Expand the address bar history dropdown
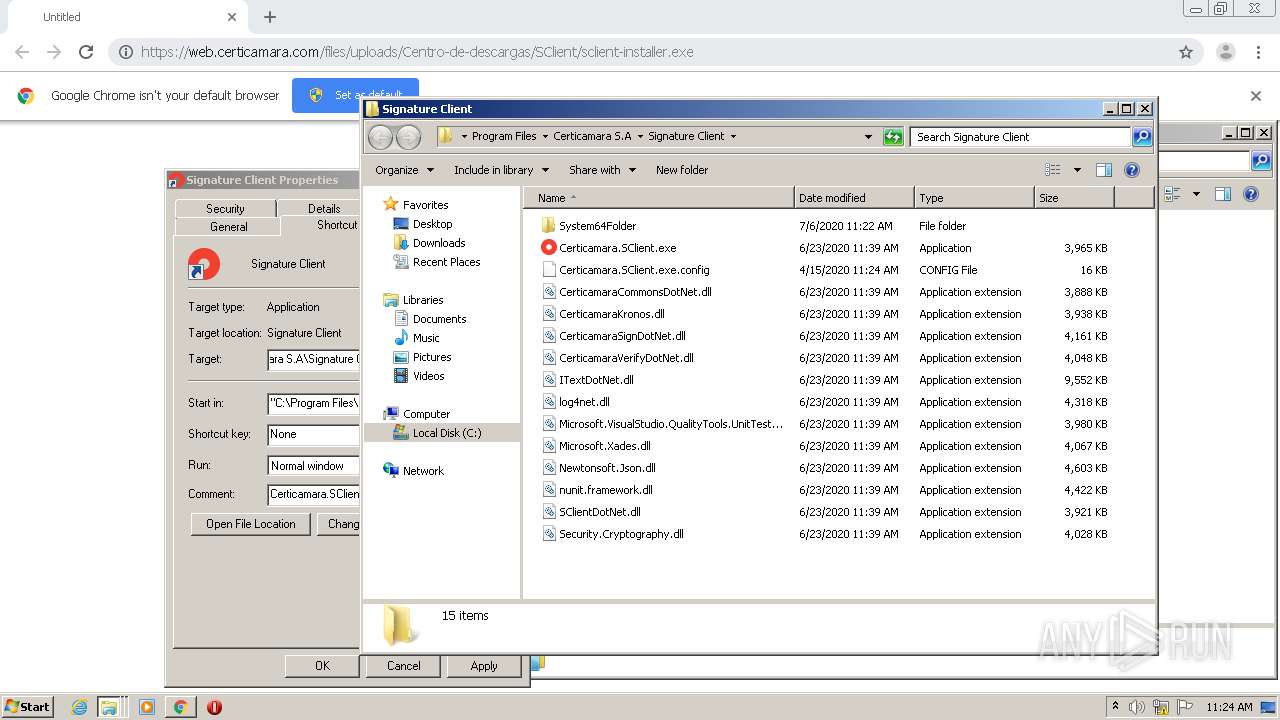 [868, 137]
